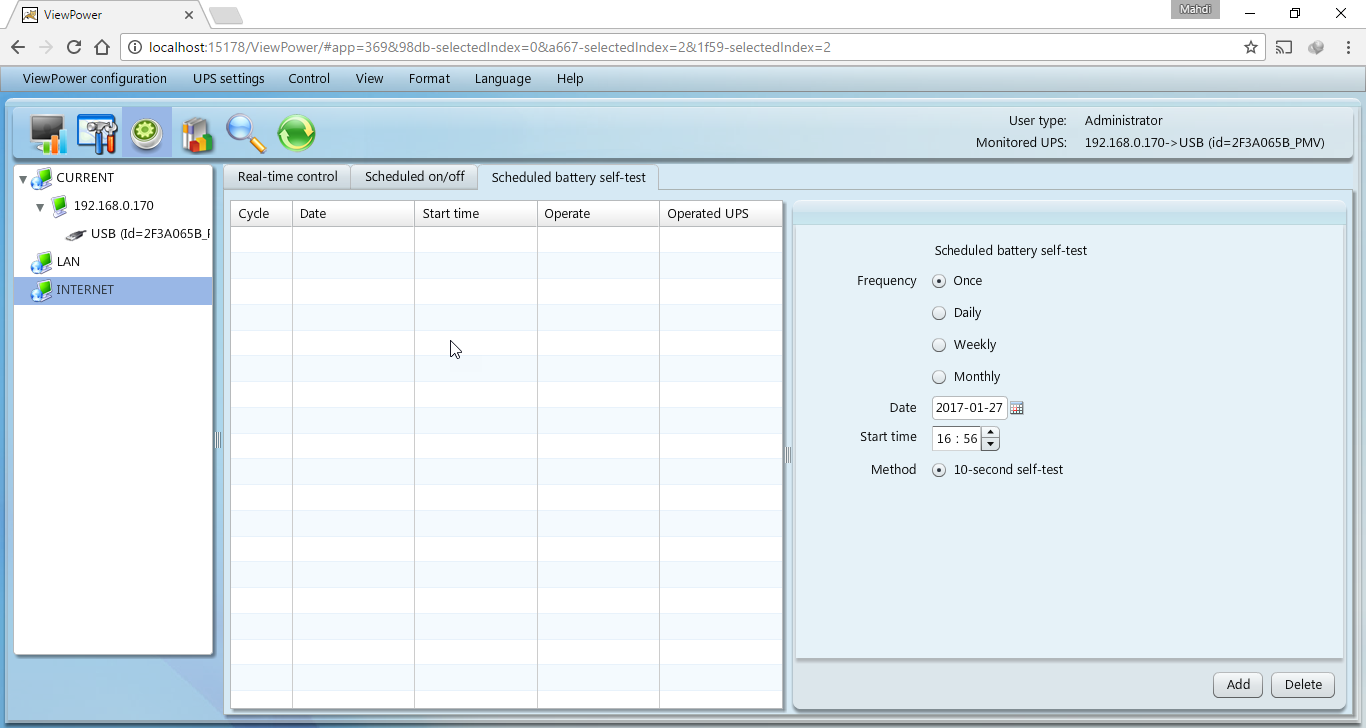Image resolution: width=1366 pixels, height=728 pixels.
Task: Open the UPS settings menu
Action: [x=228, y=79]
